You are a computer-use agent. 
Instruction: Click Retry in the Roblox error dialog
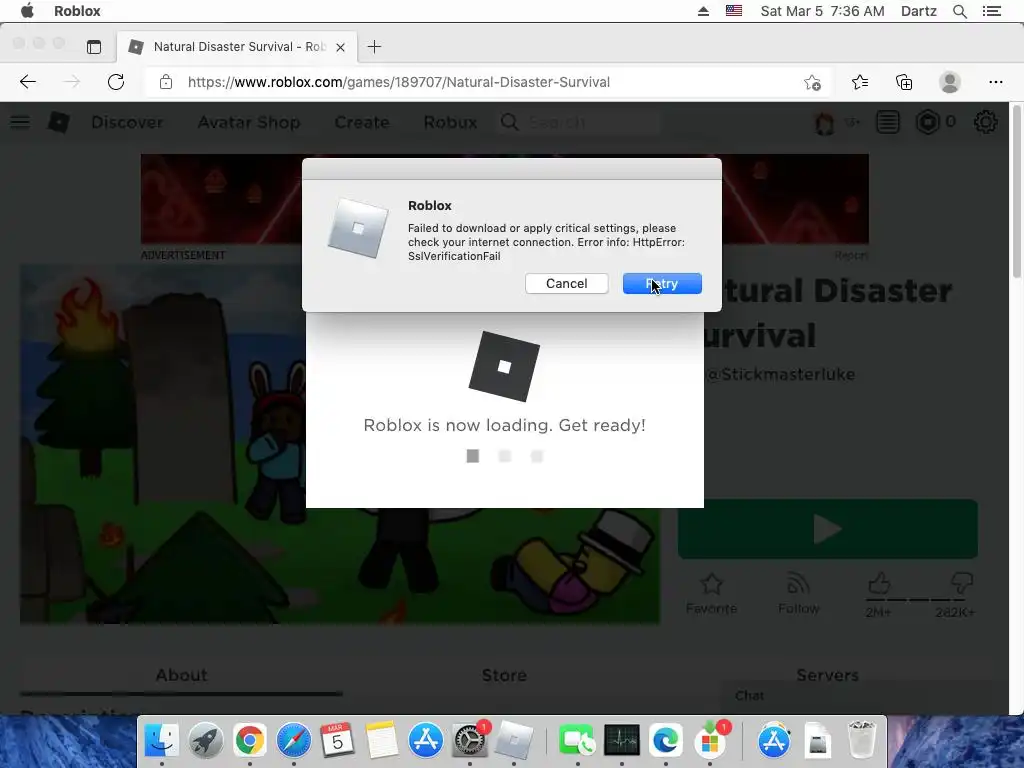pyautogui.click(x=662, y=283)
